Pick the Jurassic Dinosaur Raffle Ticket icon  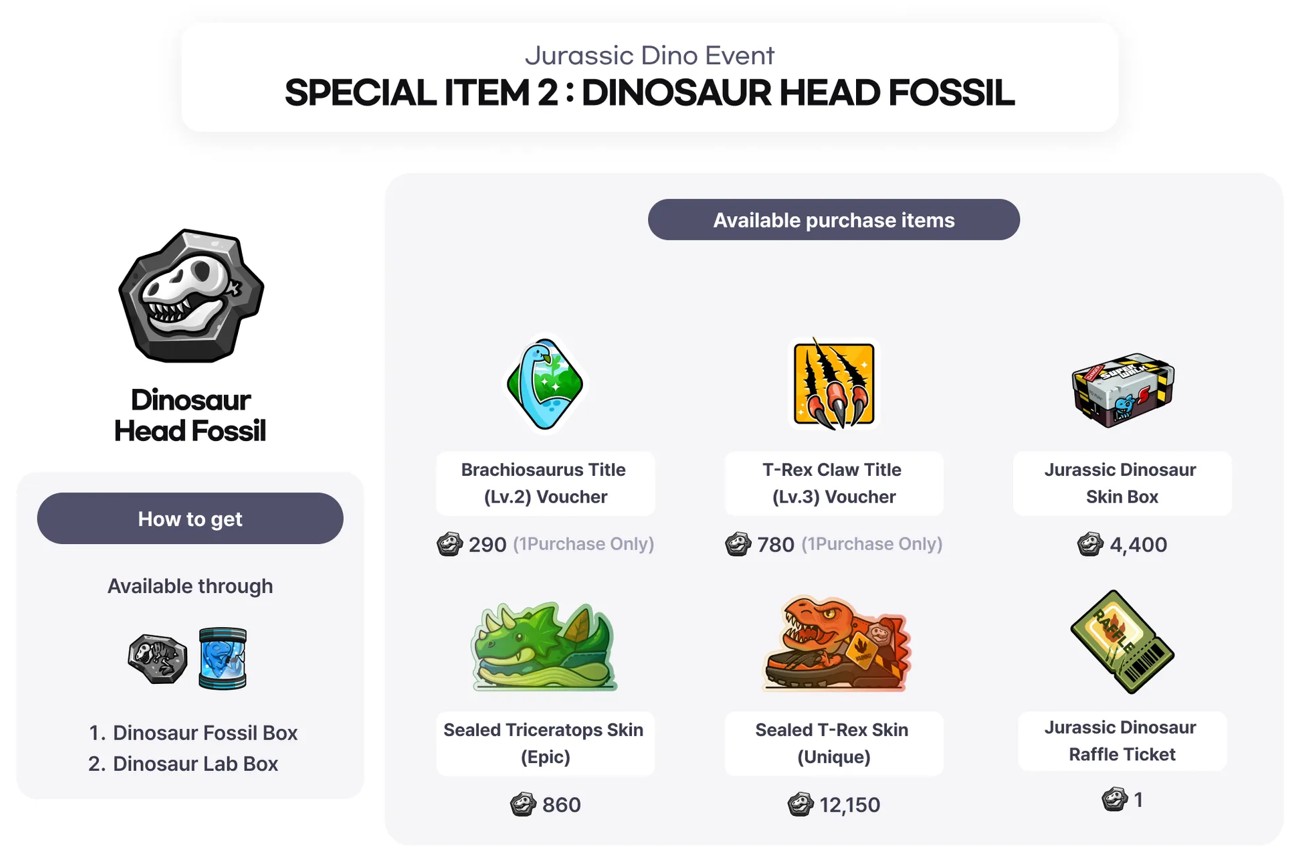pyautogui.click(x=1122, y=642)
